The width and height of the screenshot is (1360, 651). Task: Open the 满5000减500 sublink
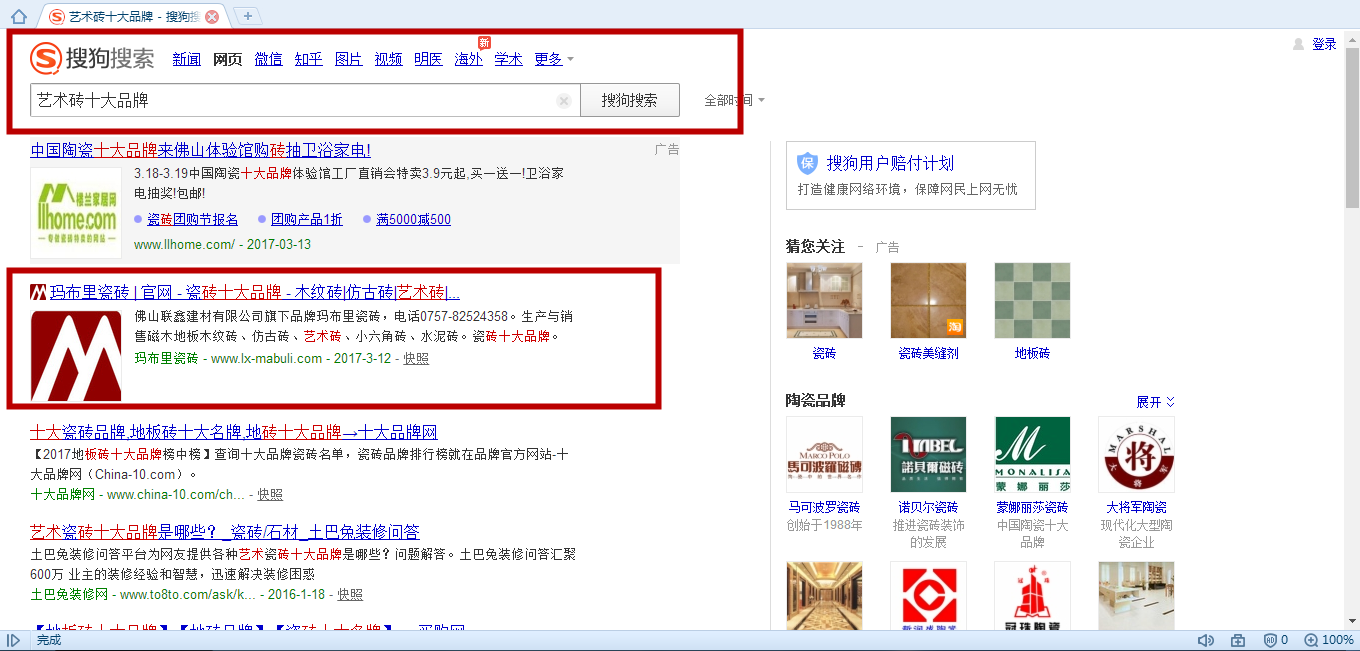click(413, 219)
